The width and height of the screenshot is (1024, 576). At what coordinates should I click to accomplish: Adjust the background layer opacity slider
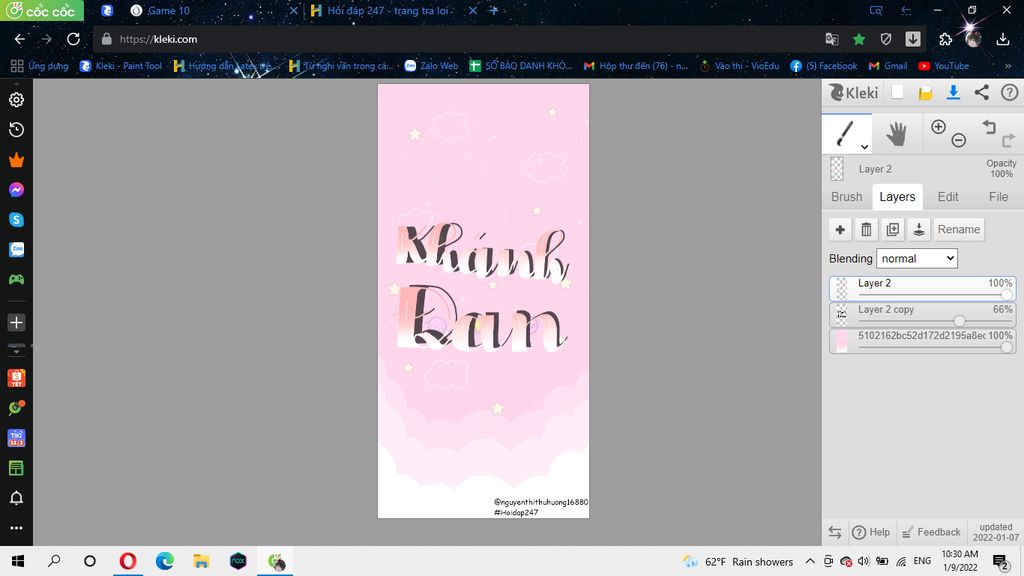click(x=1006, y=347)
